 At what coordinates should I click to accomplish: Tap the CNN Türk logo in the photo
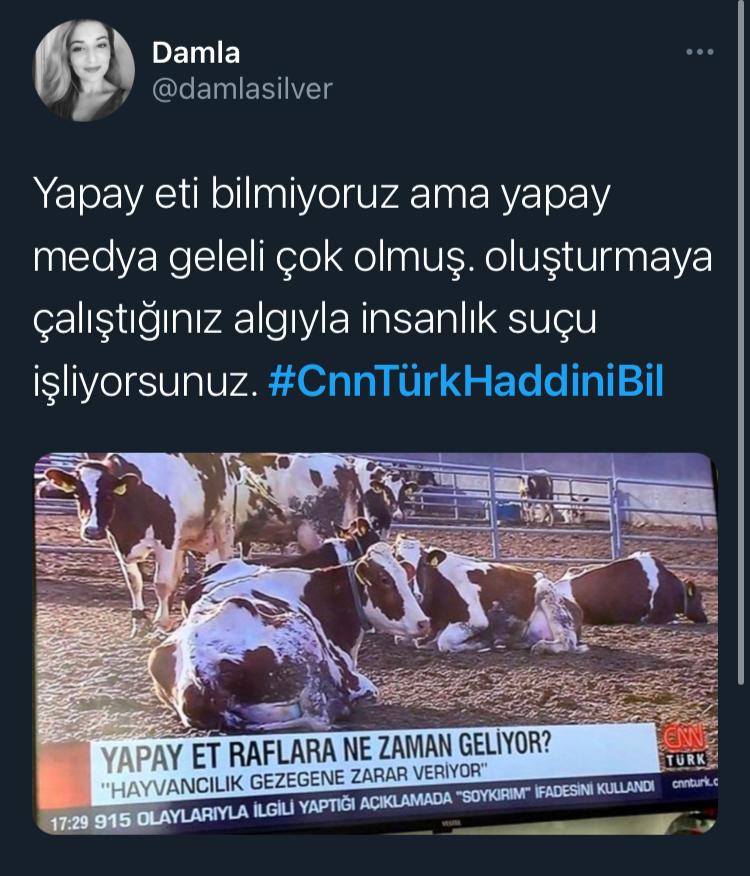pos(685,747)
